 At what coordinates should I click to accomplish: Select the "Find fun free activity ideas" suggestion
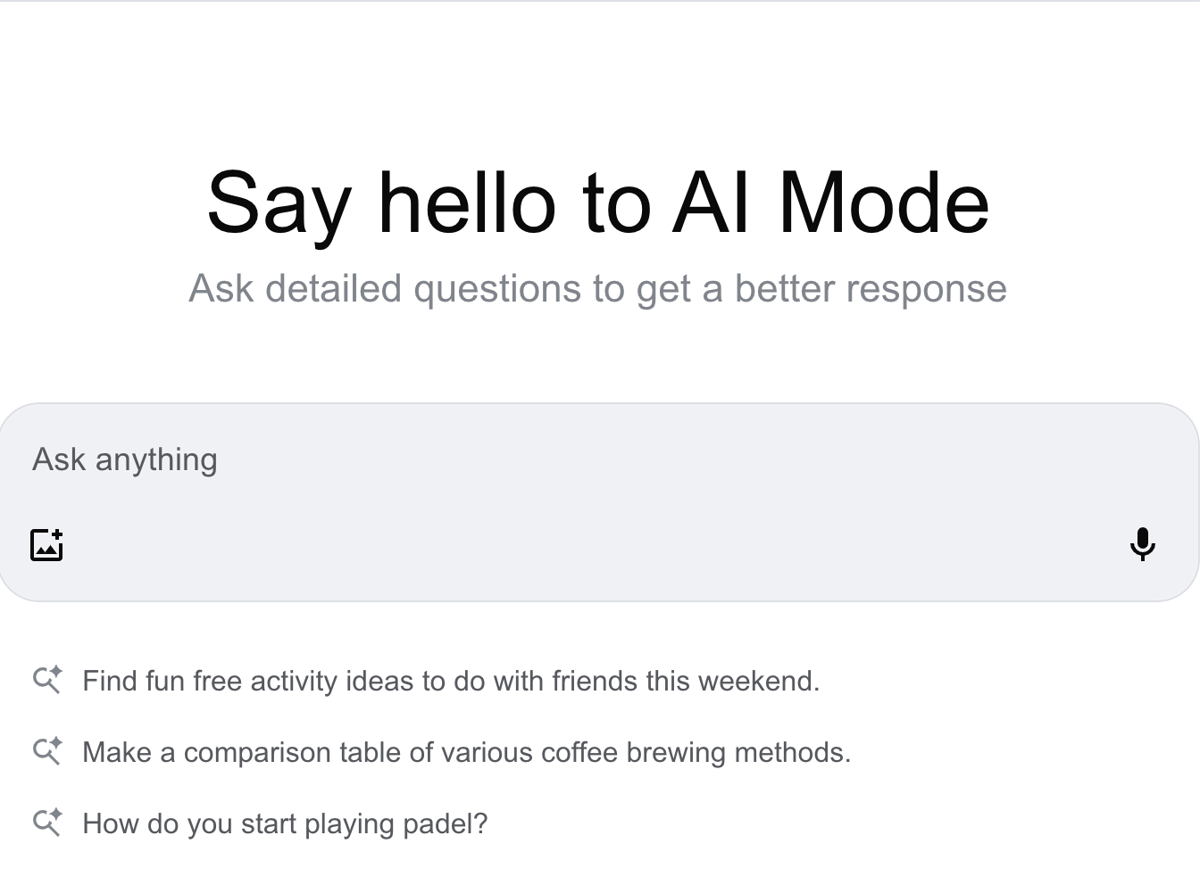pos(450,681)
